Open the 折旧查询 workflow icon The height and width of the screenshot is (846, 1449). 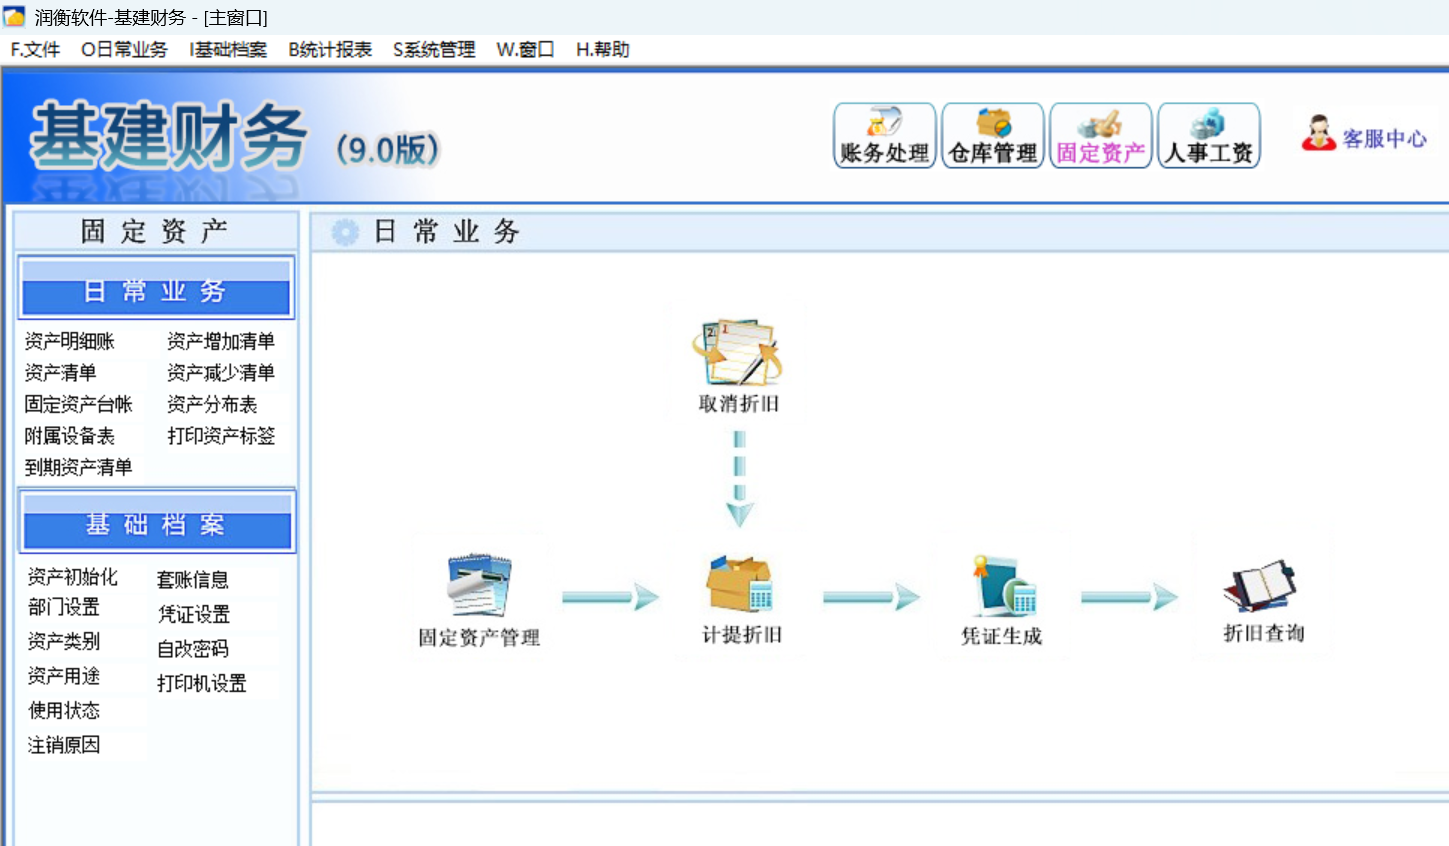(x=1263, y=600)
